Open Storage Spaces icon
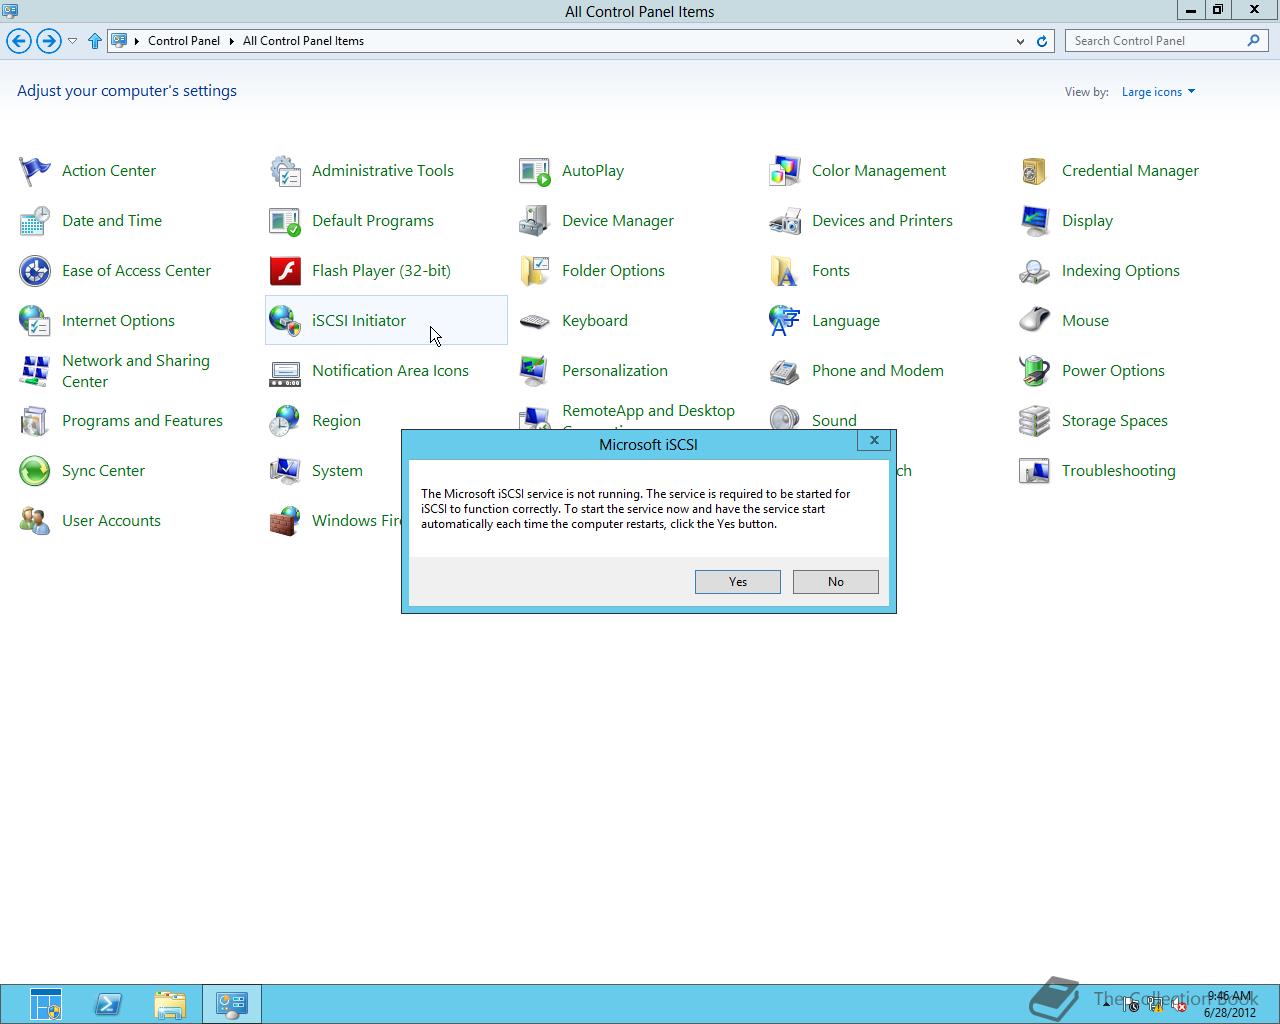 click(1035, 421)
